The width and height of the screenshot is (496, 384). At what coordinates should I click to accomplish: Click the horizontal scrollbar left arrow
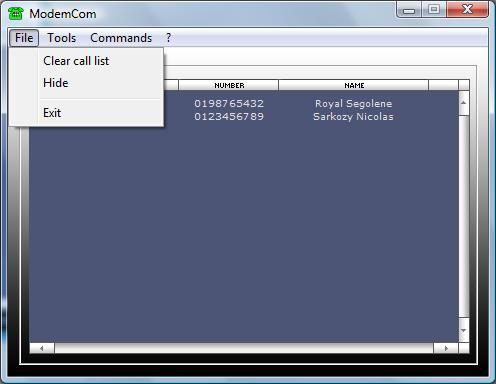tap(42, 348)
